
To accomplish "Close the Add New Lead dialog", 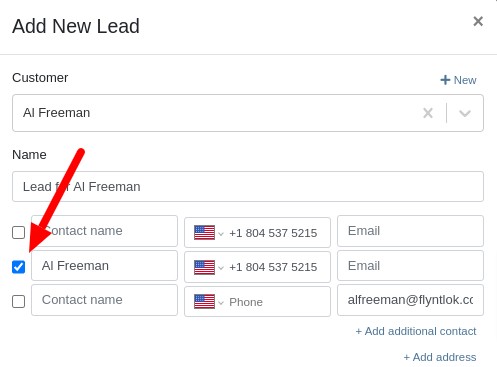I will click(478, 21).
